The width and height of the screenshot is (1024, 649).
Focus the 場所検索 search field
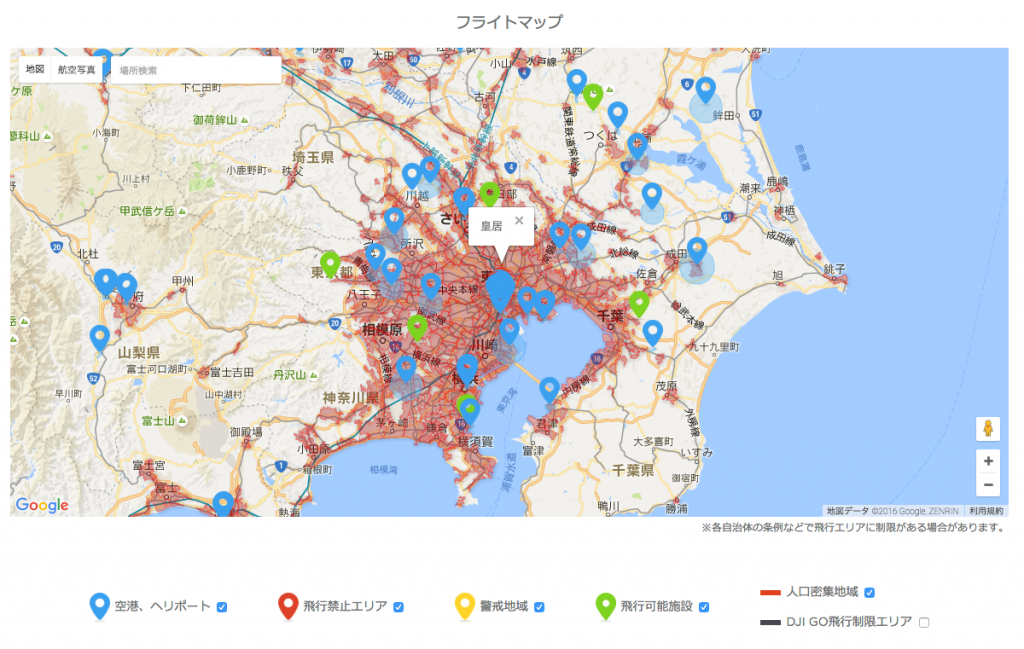[x=196, y=70]
